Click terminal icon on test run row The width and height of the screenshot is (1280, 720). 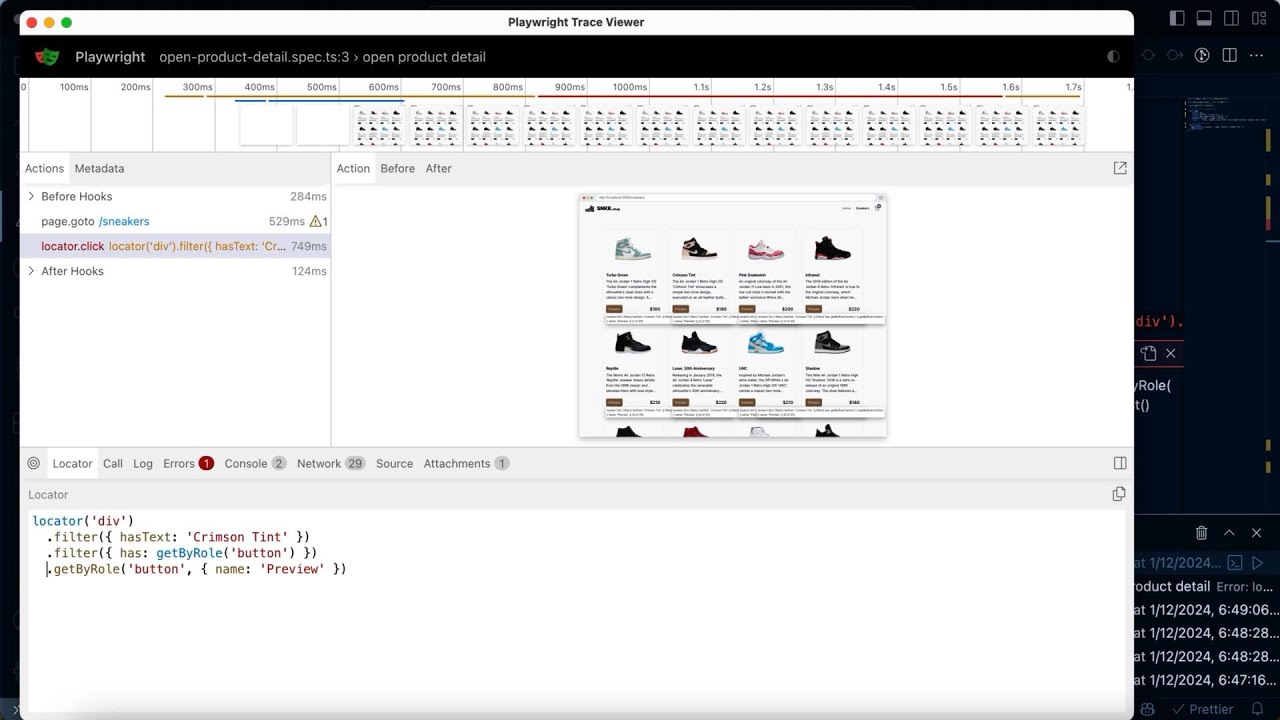tap(1235, 563)
